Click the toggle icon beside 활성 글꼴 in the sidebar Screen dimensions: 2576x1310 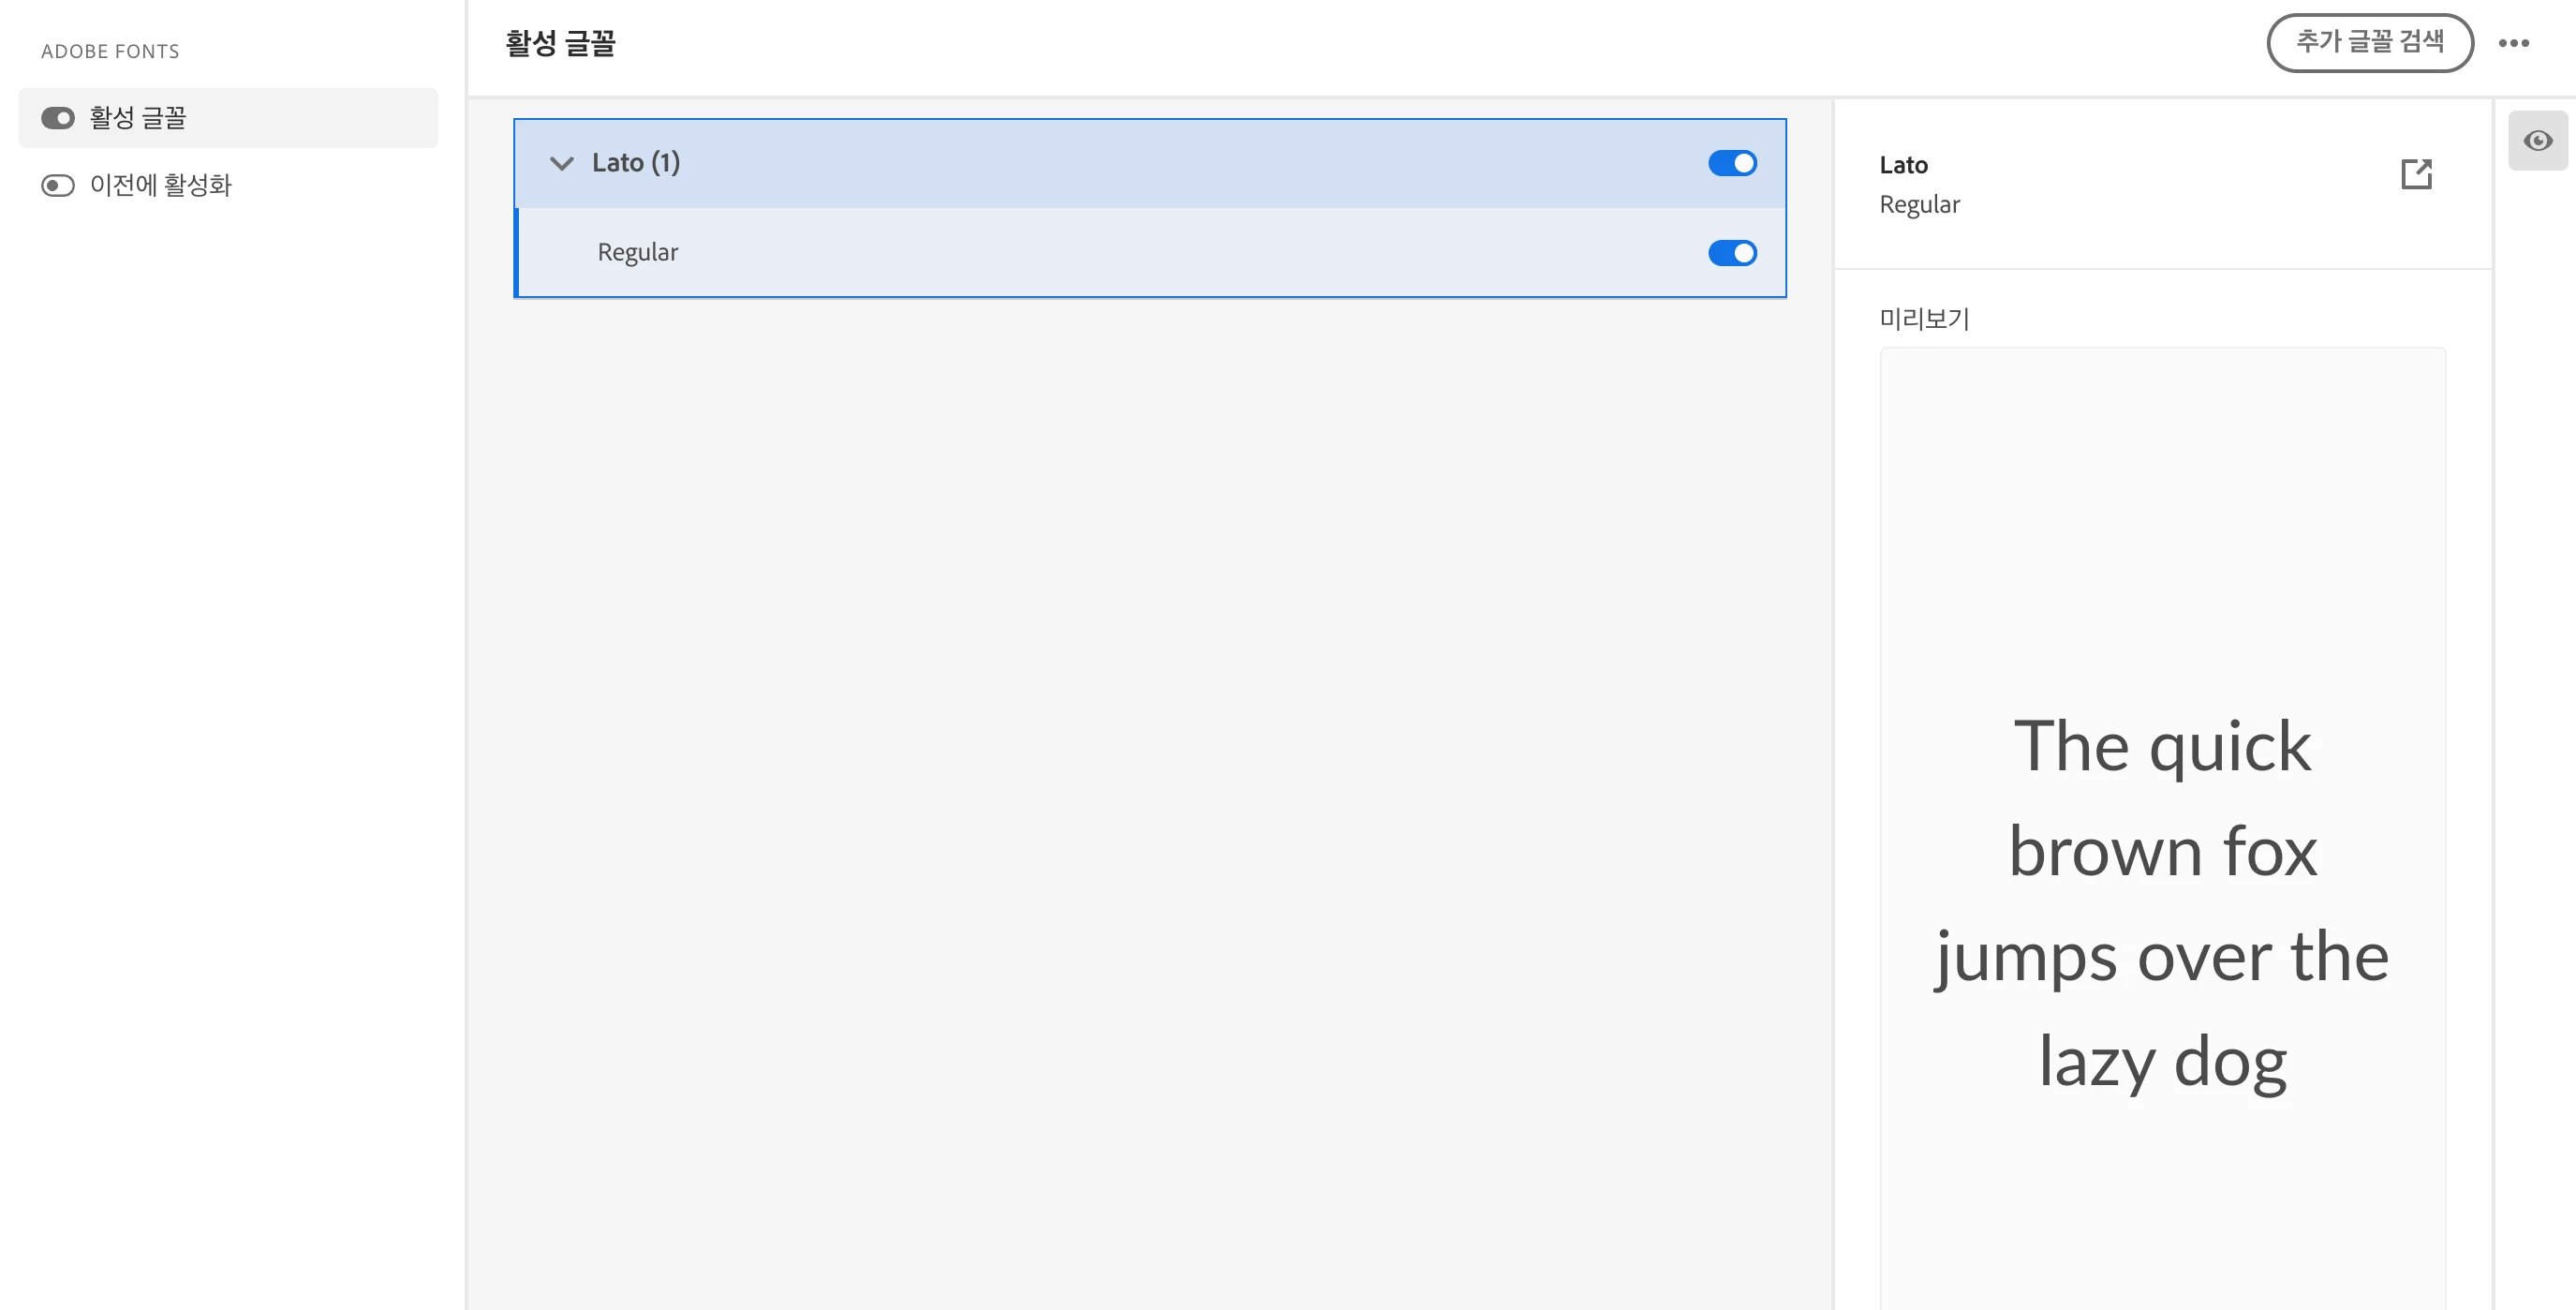pyautogui.click(x=58, y=118)
